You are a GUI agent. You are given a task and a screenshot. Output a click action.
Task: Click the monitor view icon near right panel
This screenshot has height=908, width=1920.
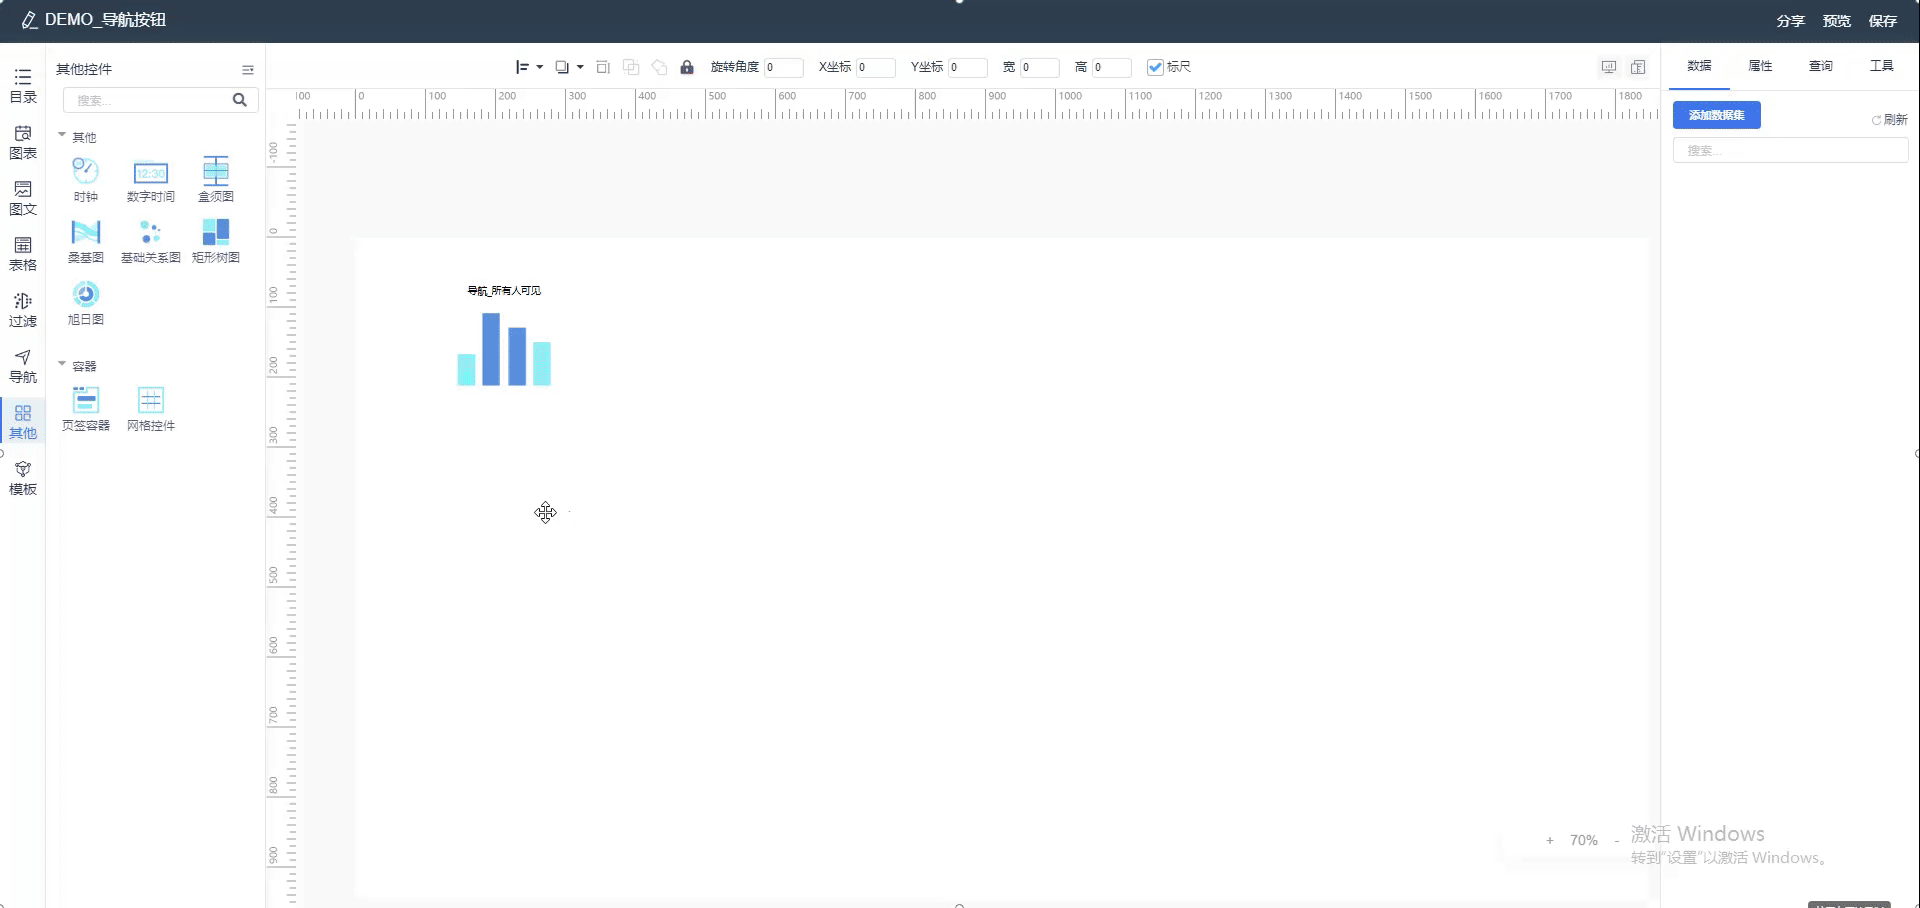pos(1609,67)
